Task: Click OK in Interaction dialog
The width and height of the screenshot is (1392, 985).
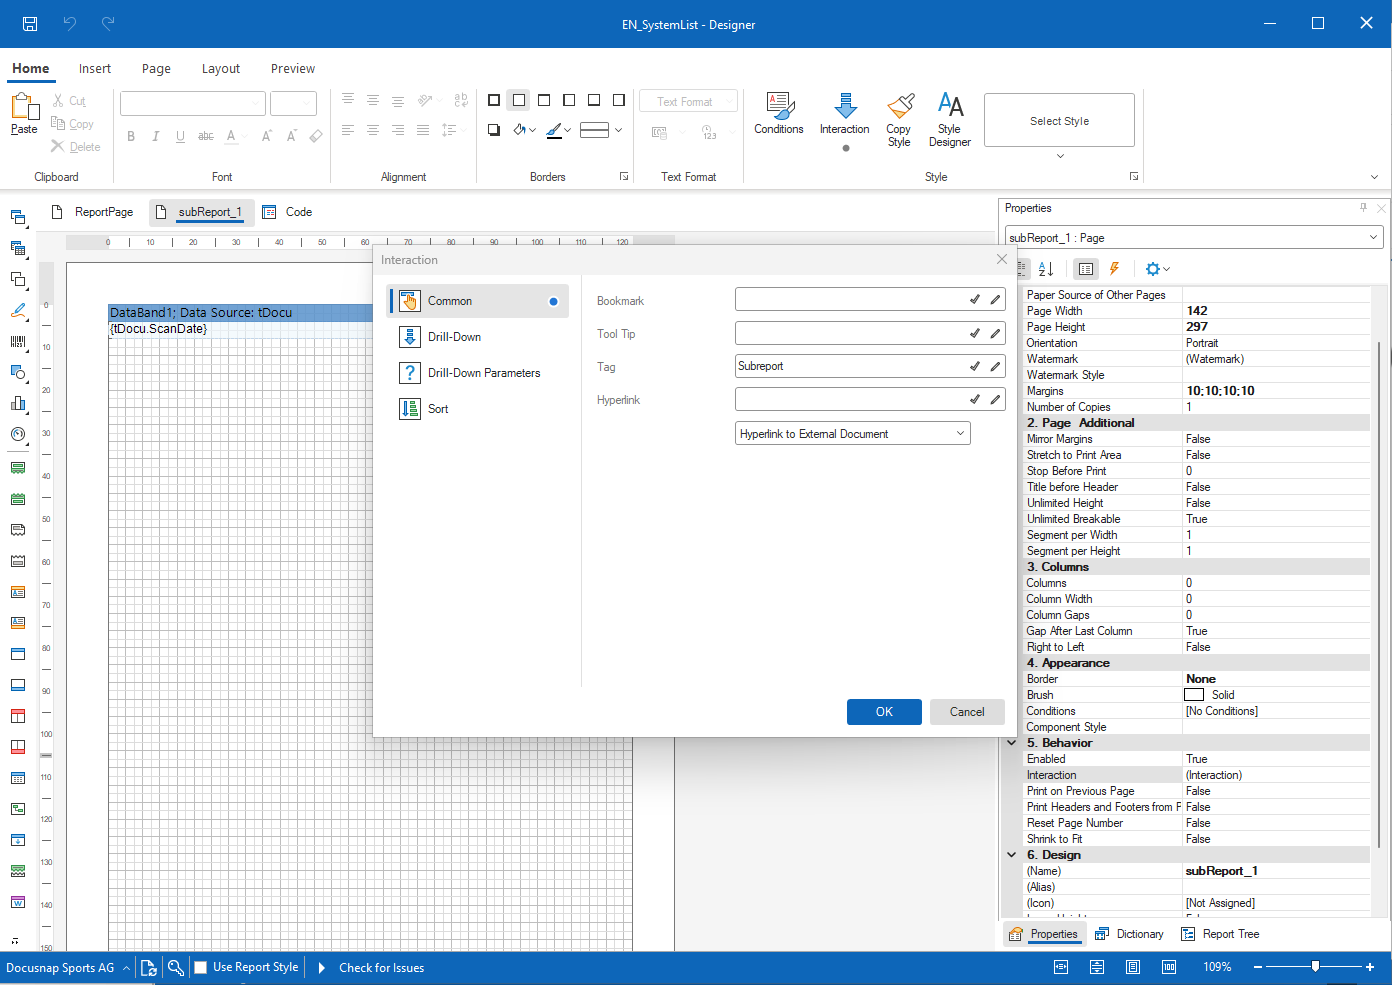Action: pos(884,712)
